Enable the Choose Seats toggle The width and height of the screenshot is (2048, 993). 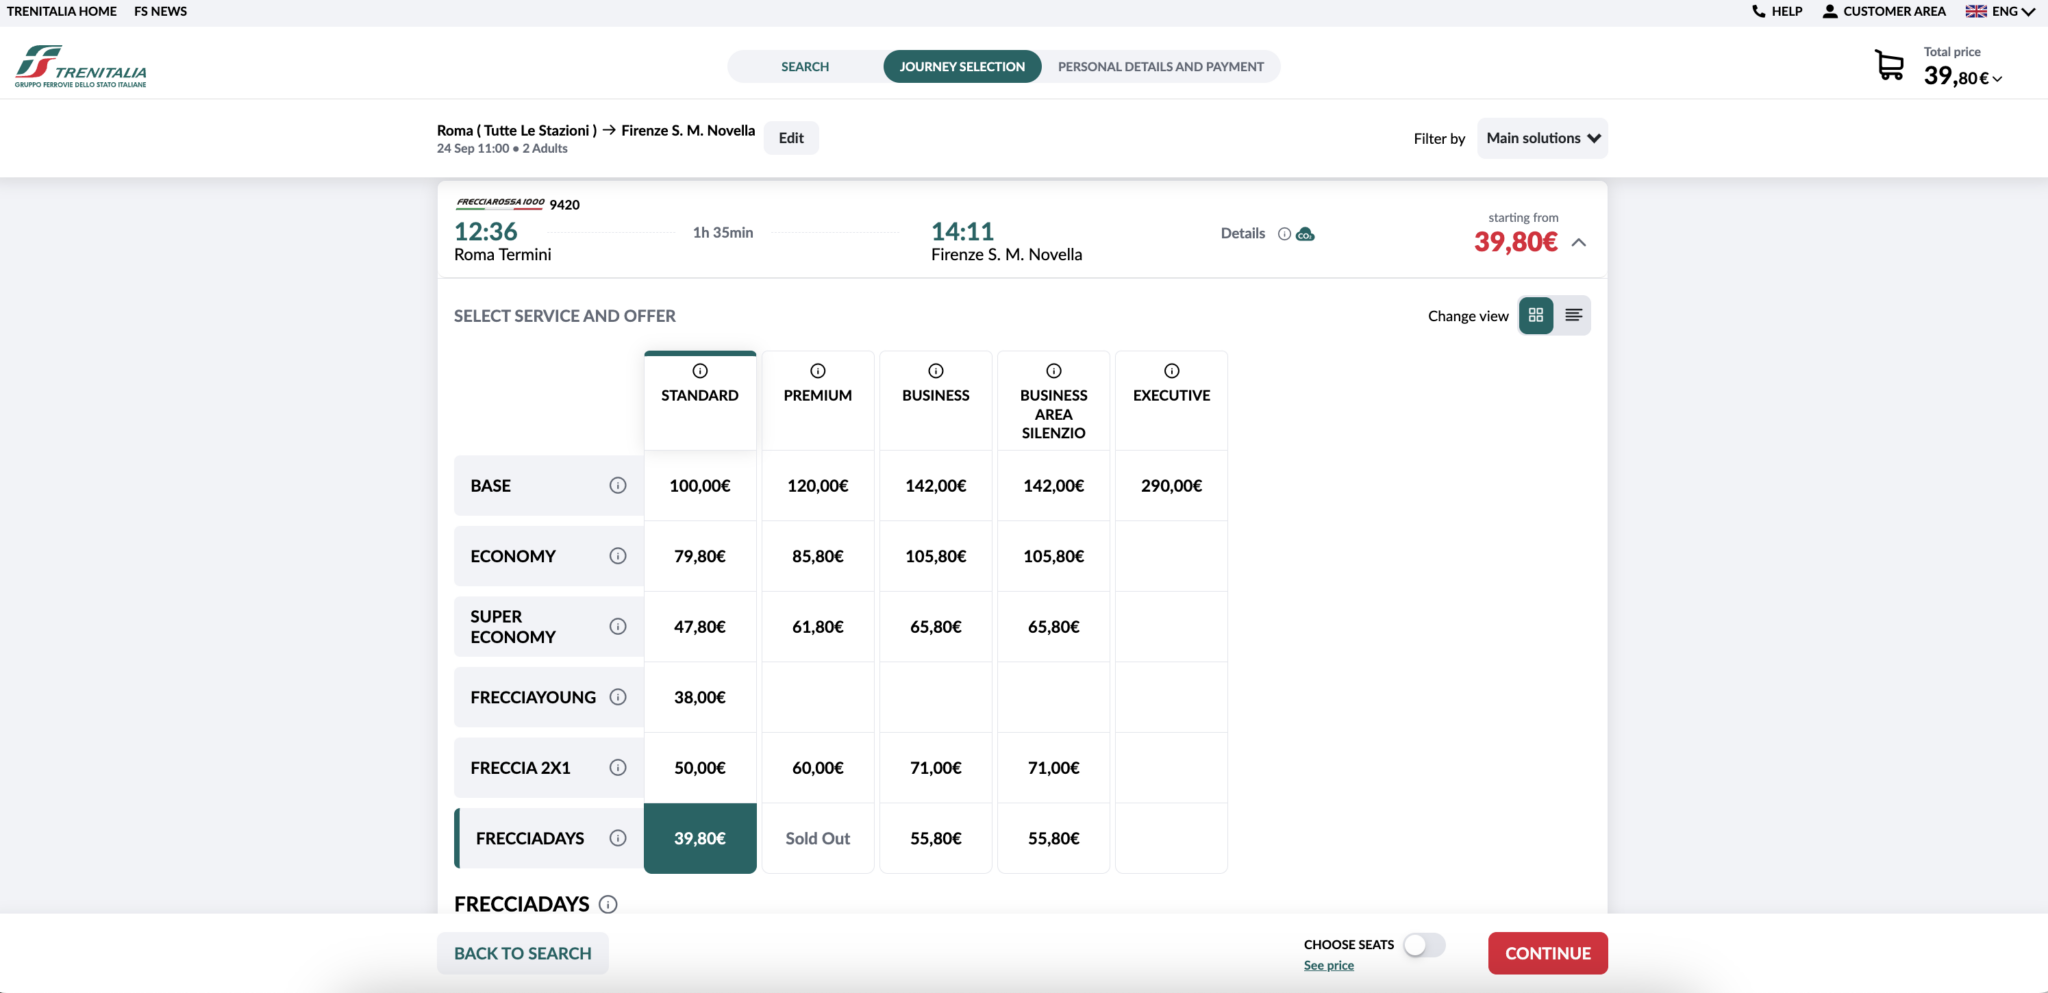pyautogui.click(x=1423, y=945)
